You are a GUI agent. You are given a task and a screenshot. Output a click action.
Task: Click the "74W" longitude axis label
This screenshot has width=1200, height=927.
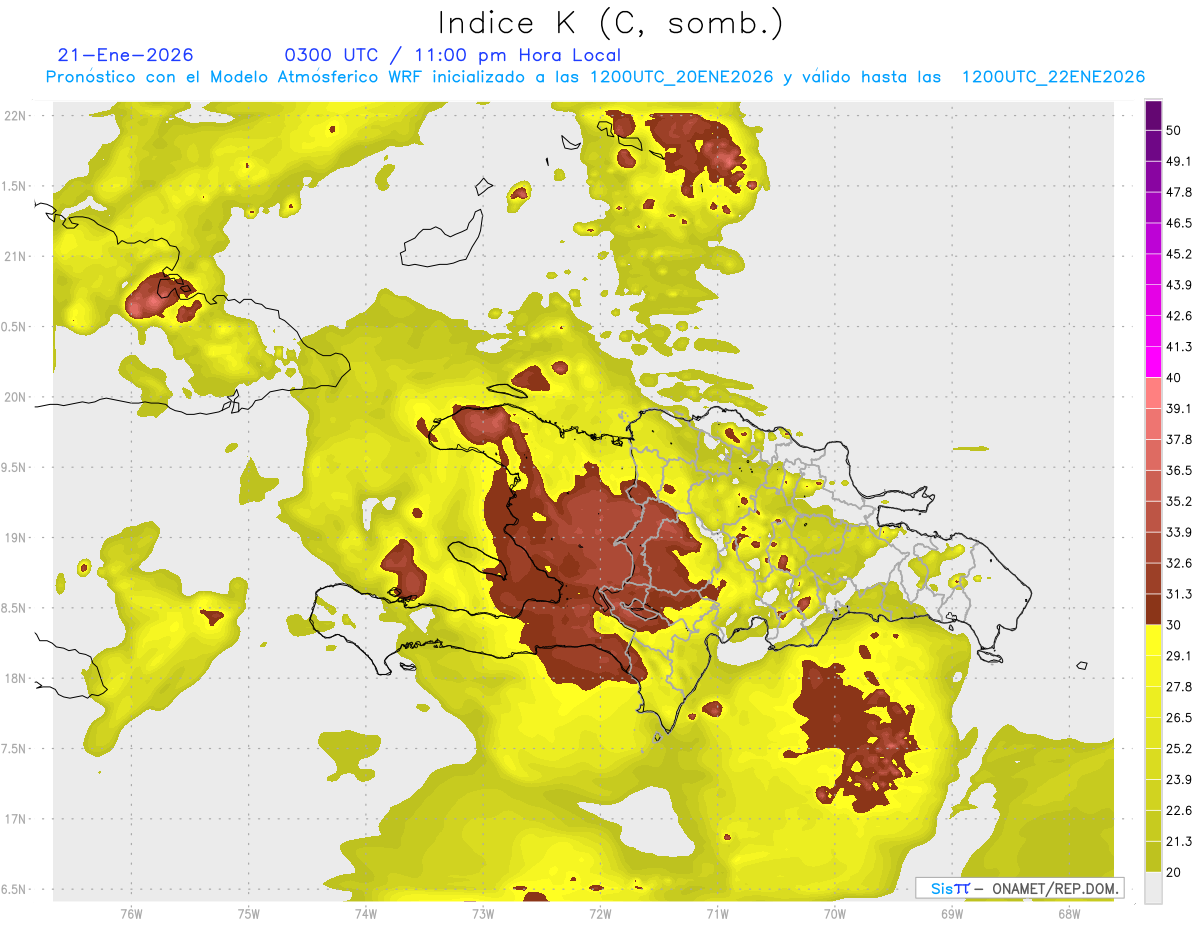click(x=365, y=913)
